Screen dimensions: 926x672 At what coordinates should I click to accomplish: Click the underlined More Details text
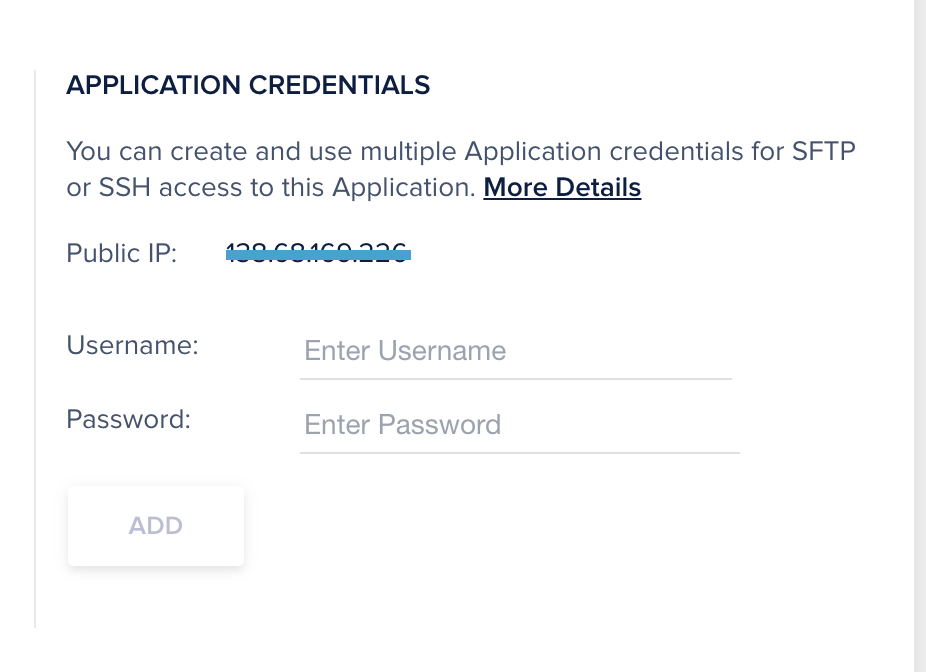click(561, 187)
